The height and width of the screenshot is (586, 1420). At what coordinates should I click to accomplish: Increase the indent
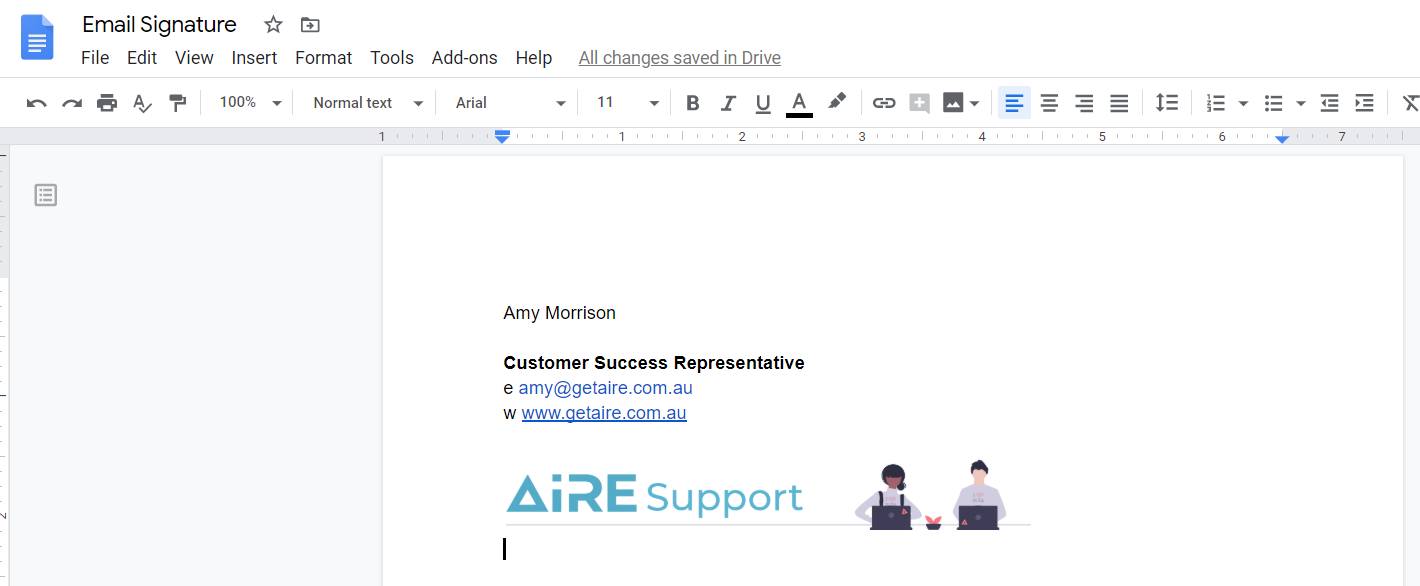(x=1364, y=102)
